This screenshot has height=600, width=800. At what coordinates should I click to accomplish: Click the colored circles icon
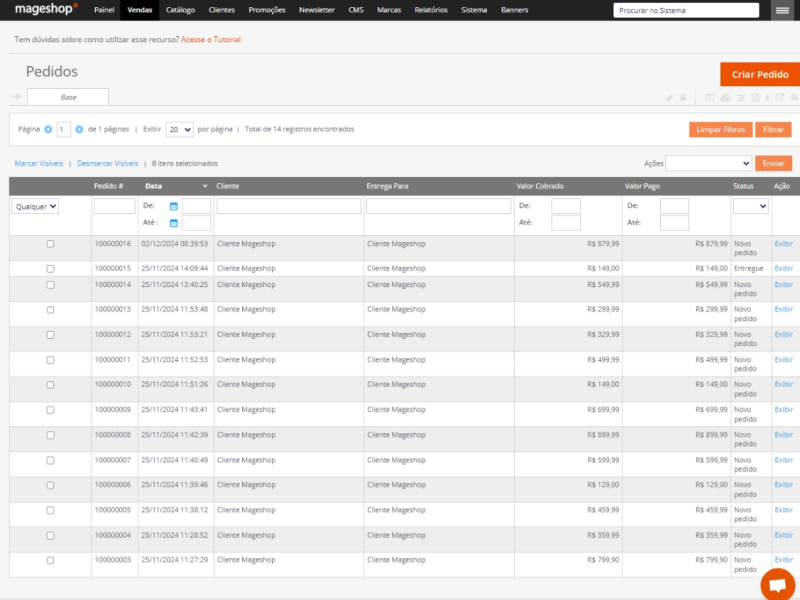pos(726,97)
